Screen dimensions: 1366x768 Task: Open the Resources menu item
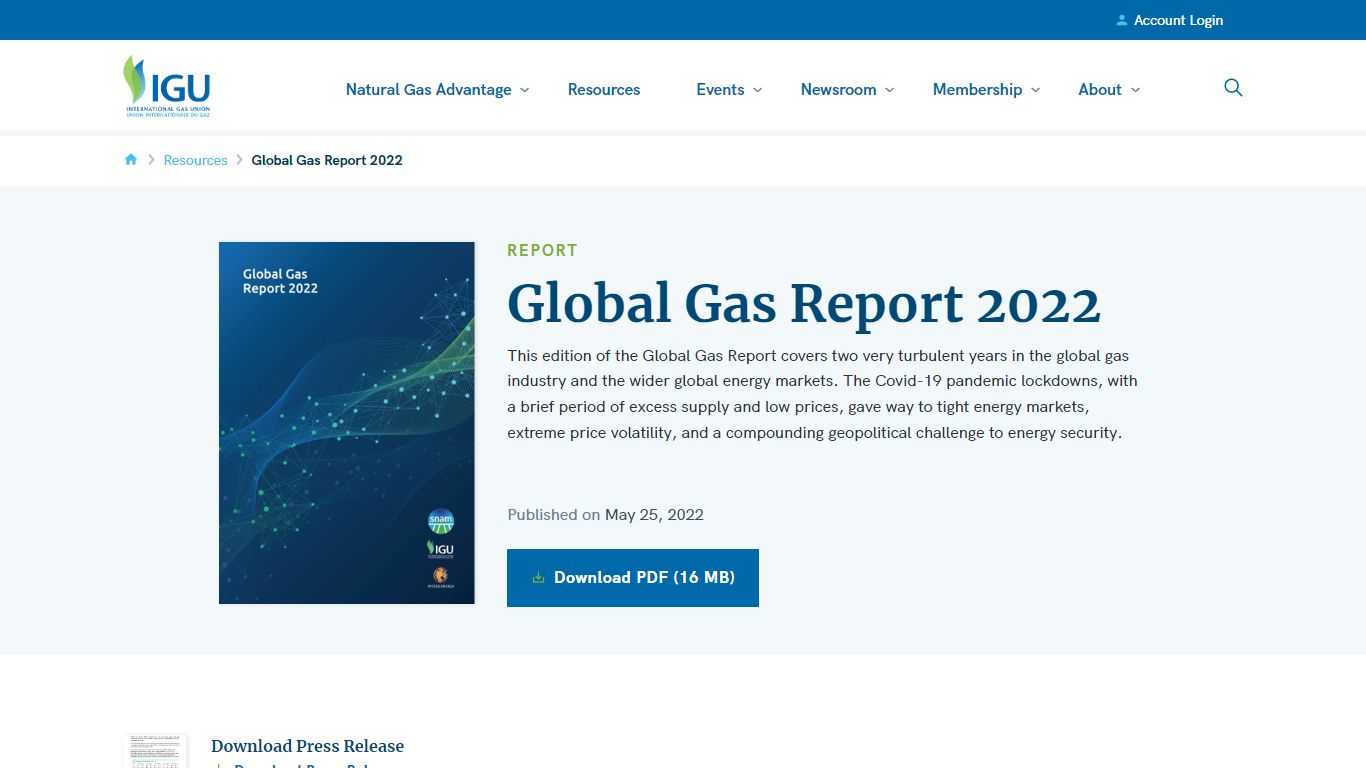(604, 89)
